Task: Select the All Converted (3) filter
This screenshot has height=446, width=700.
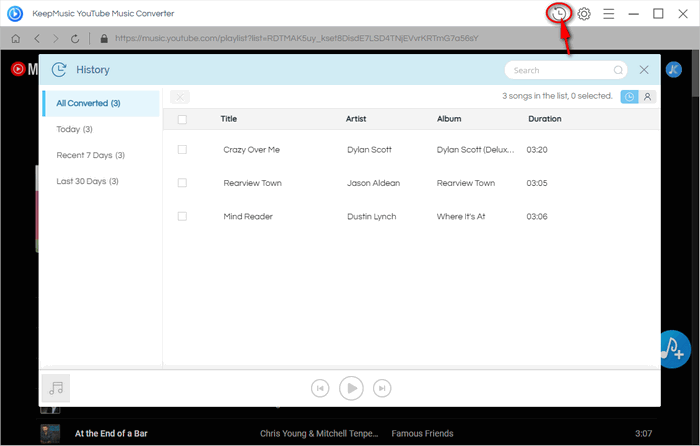Action: point(101,103)
